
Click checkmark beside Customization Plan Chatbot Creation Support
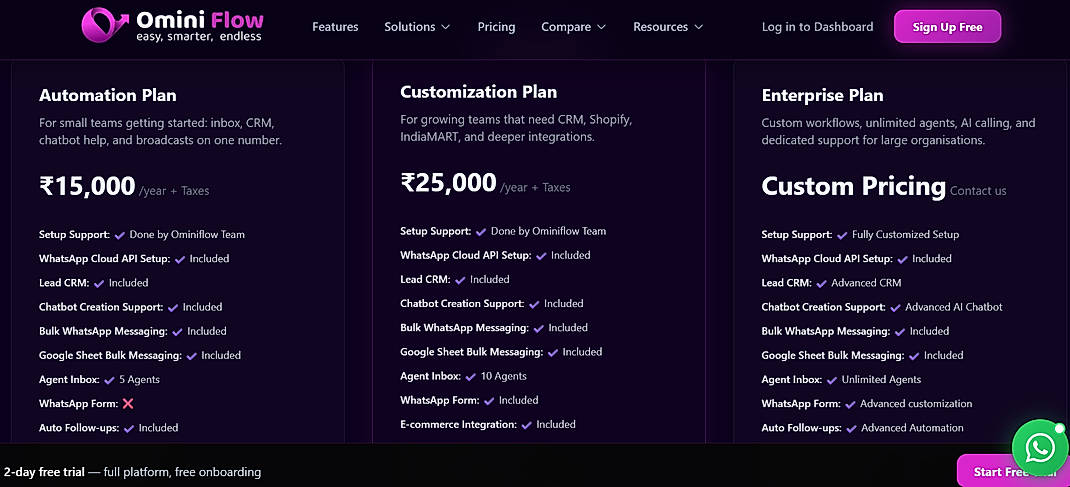pyautogui.click(x=534, y=304)
